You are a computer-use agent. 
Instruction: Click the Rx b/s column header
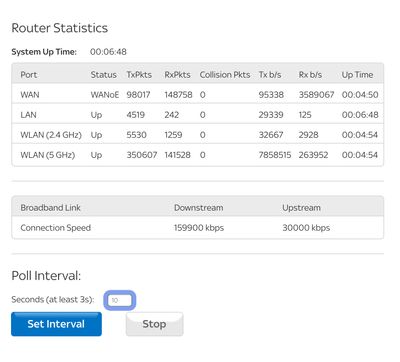coord(310,75)
